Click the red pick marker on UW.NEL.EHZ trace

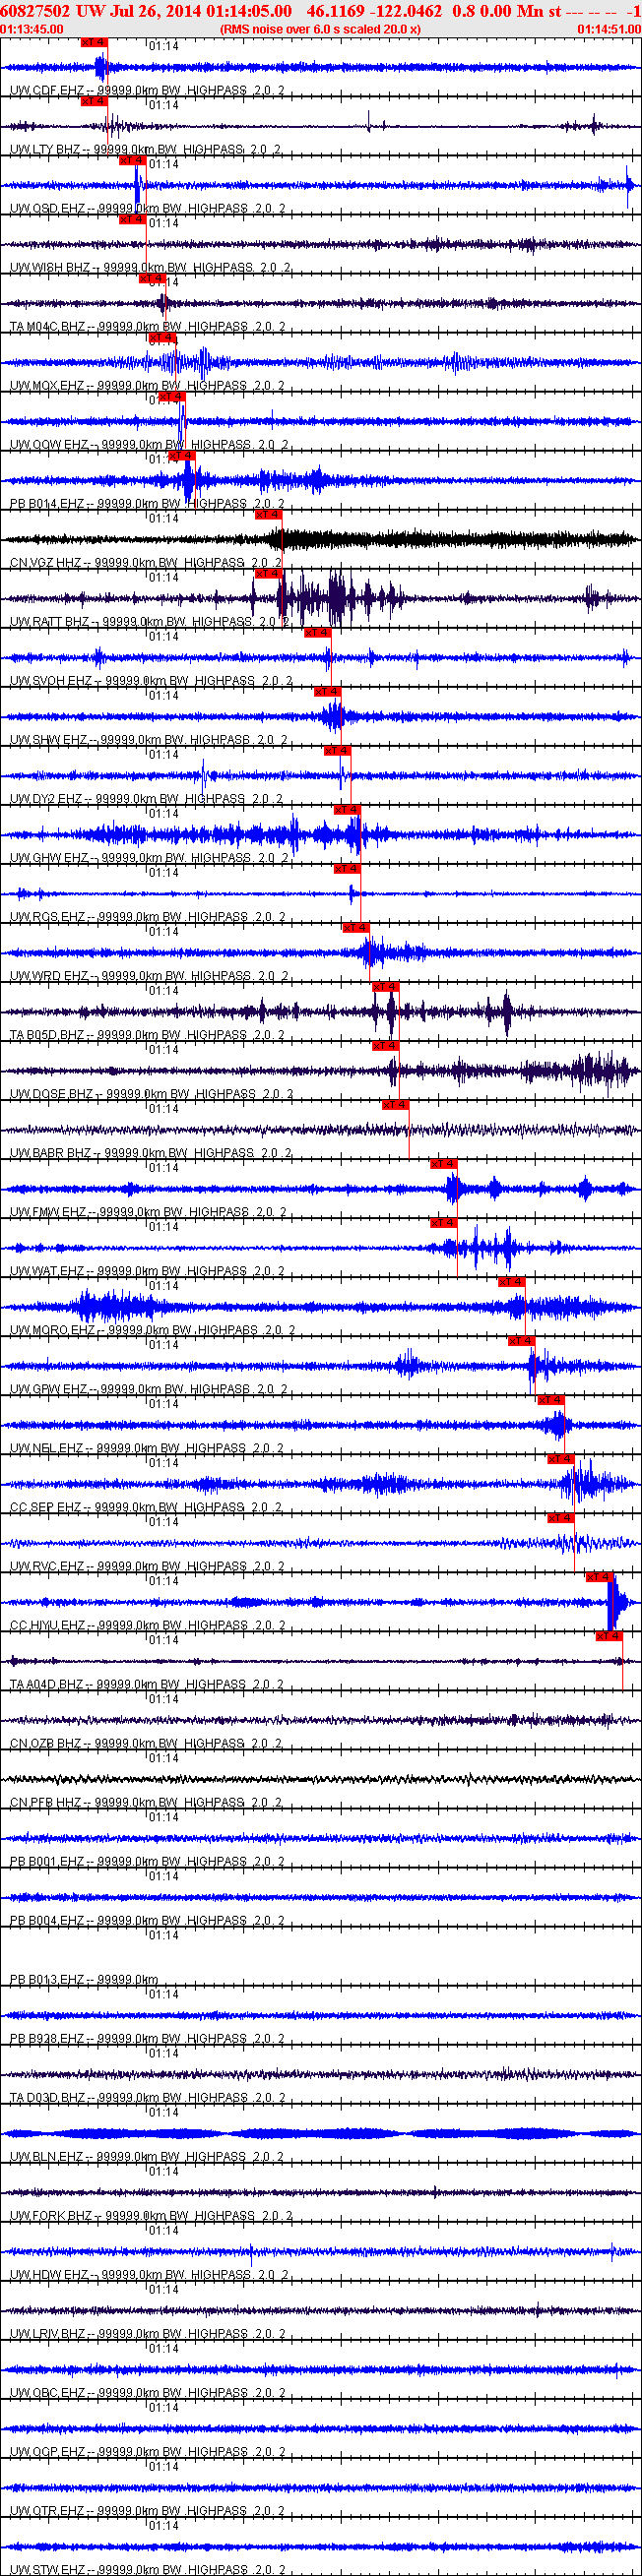[552, 1399]
